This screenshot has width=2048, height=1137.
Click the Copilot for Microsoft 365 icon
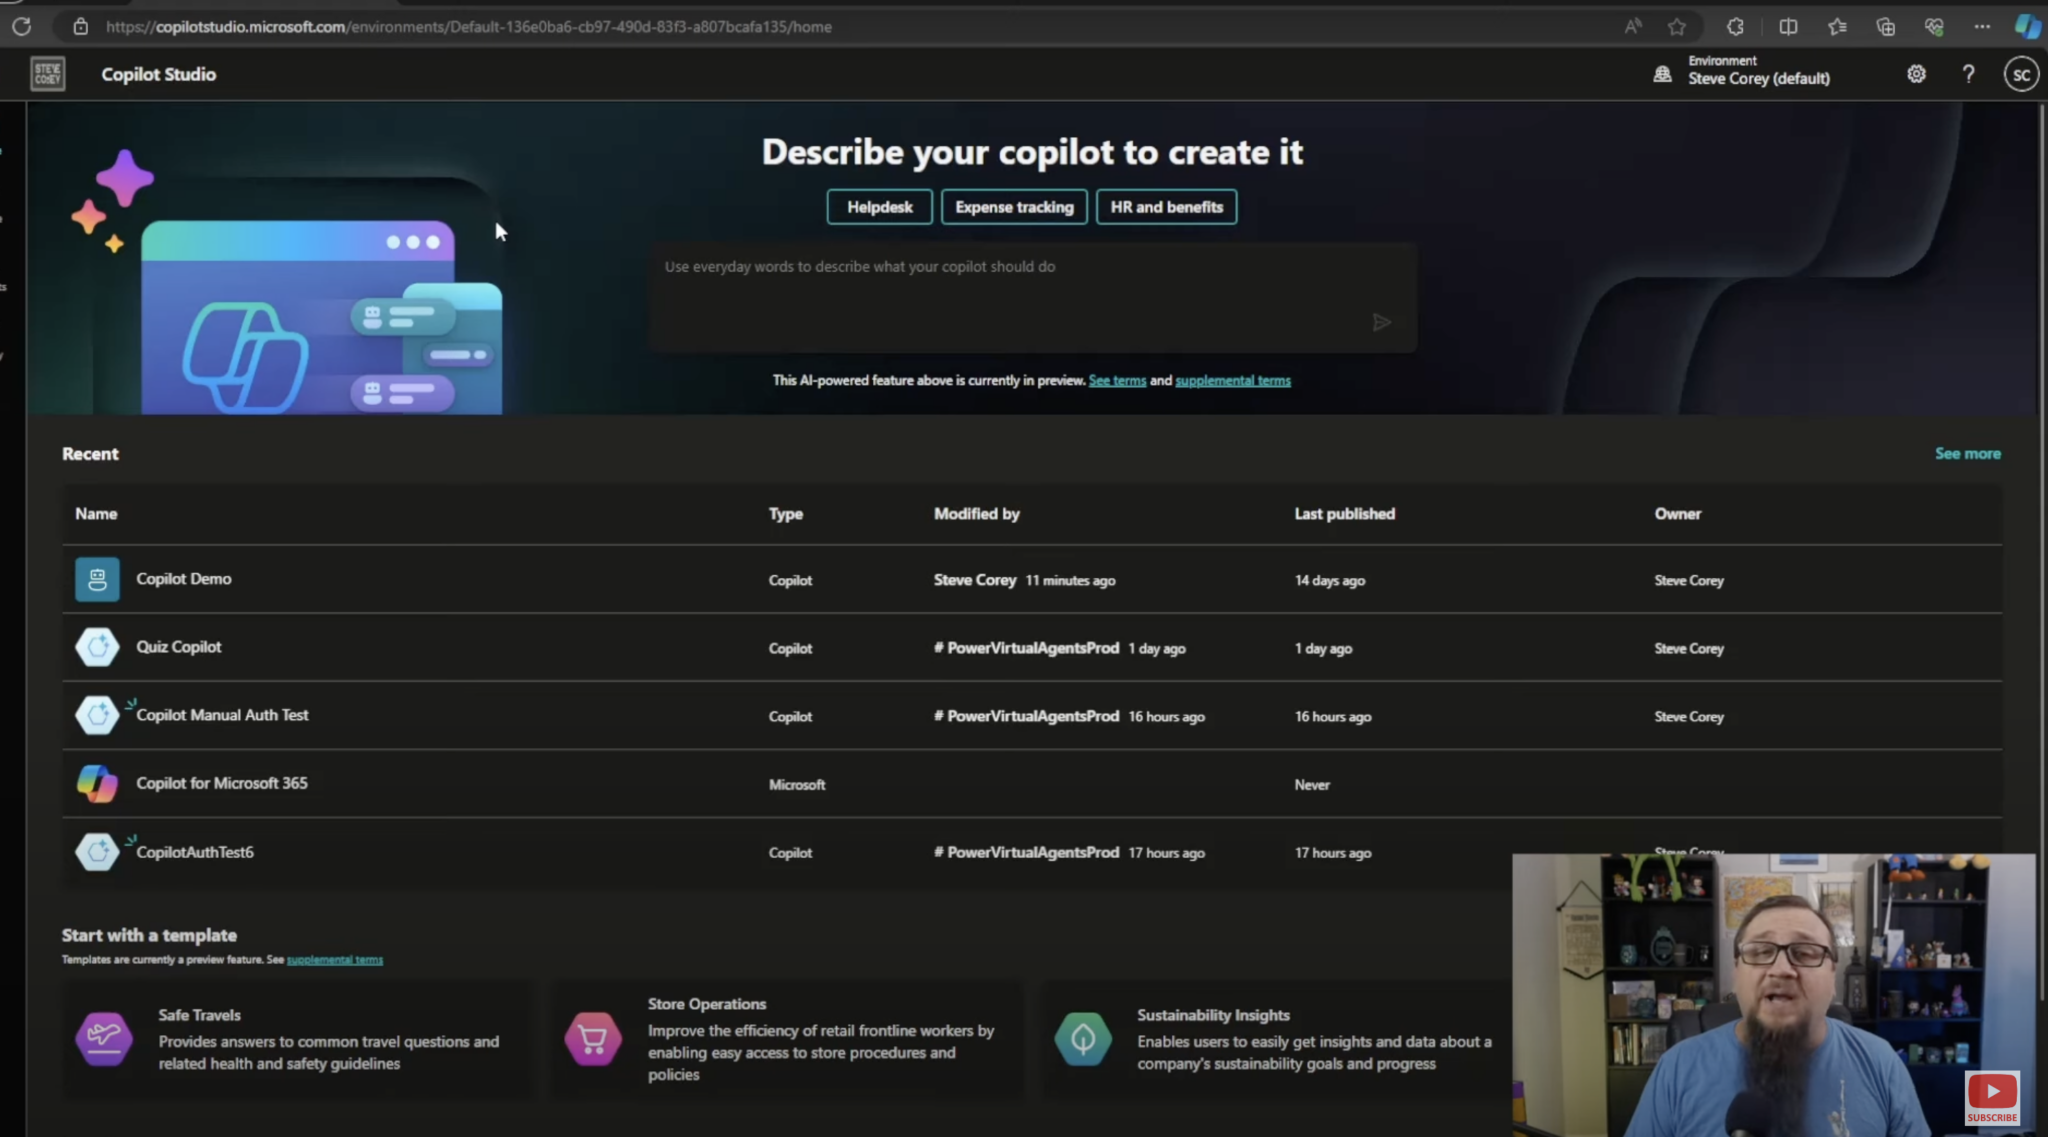(x=97, y=783)
